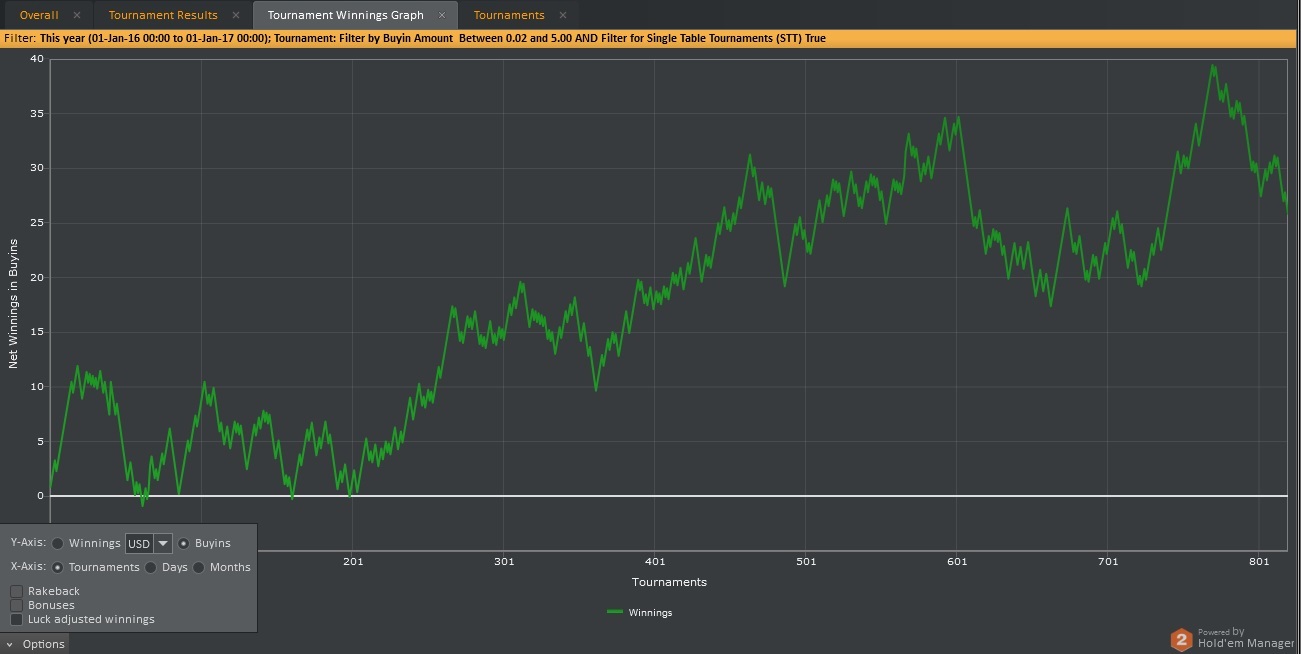Click the 0 y-axis tick label
Viewport: 1301px width, 654px height.
(41, 496)
